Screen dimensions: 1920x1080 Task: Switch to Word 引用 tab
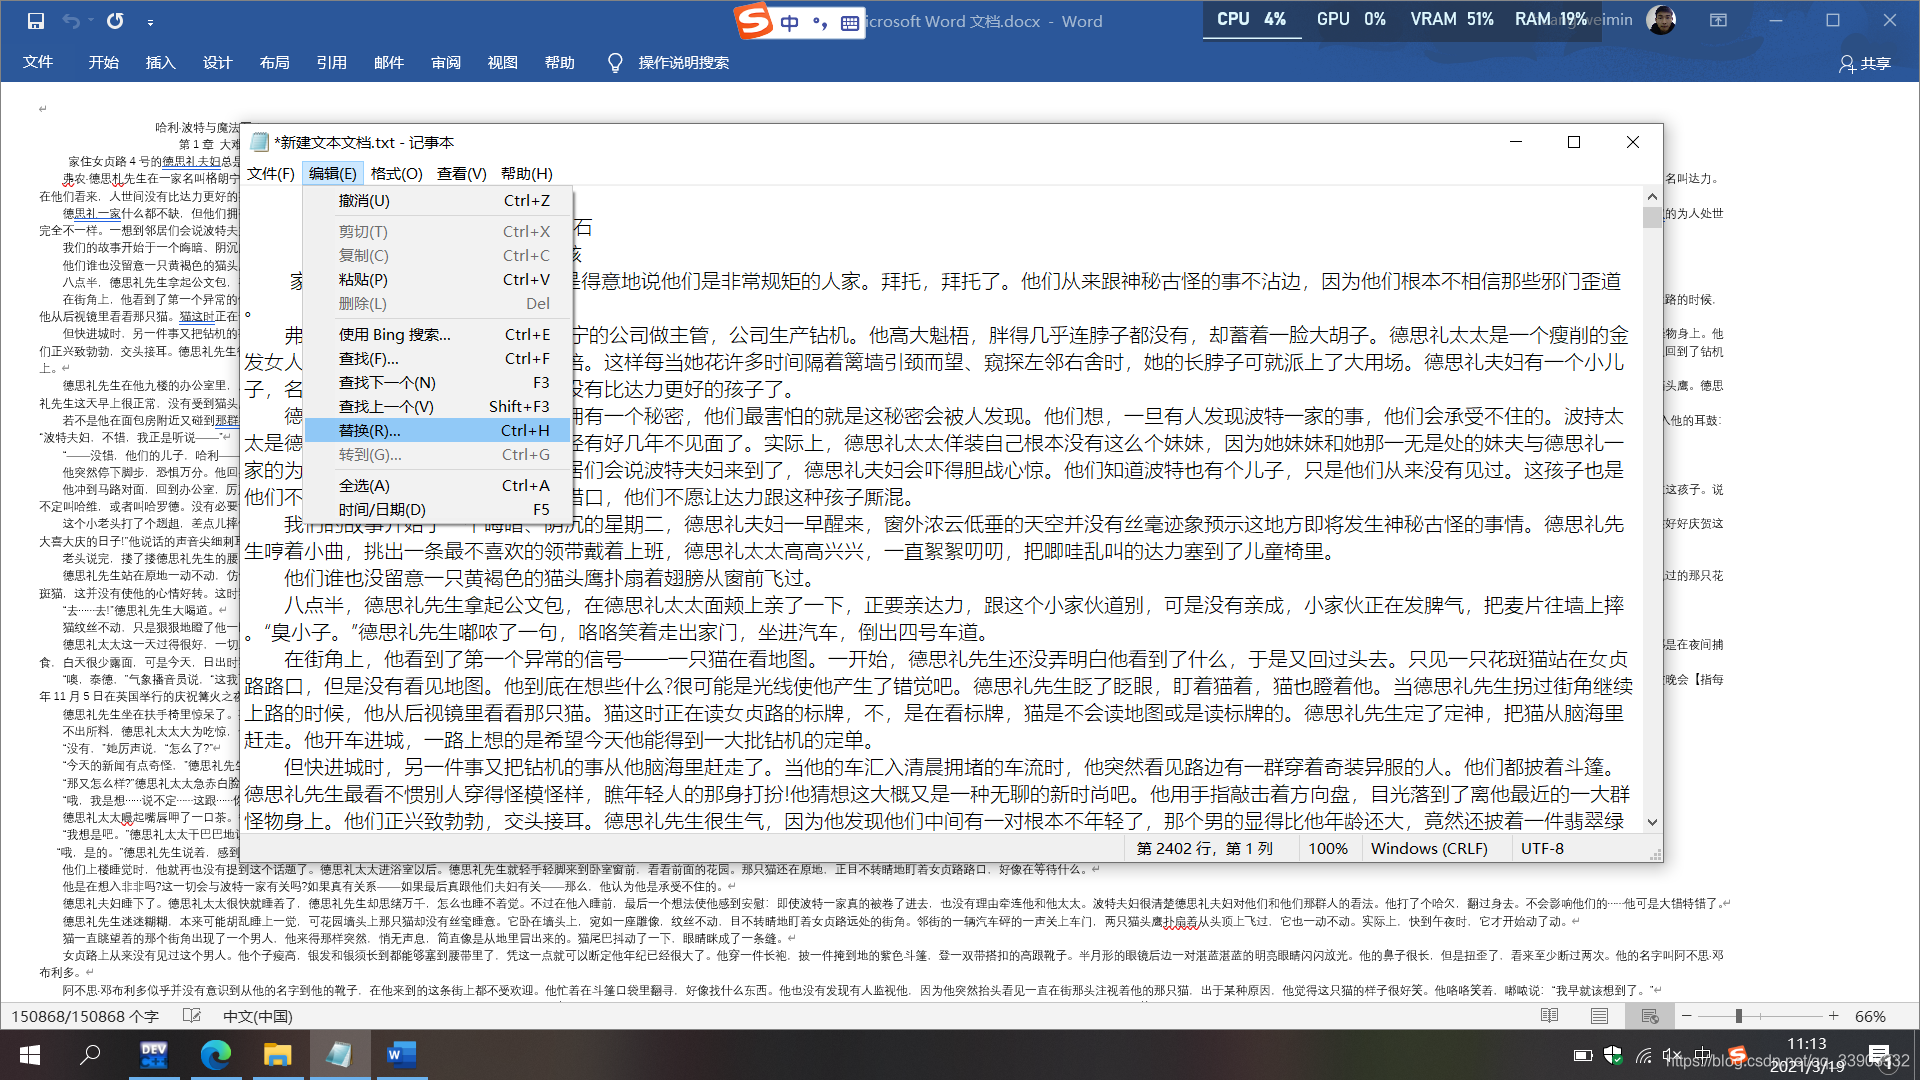(331, 62)
